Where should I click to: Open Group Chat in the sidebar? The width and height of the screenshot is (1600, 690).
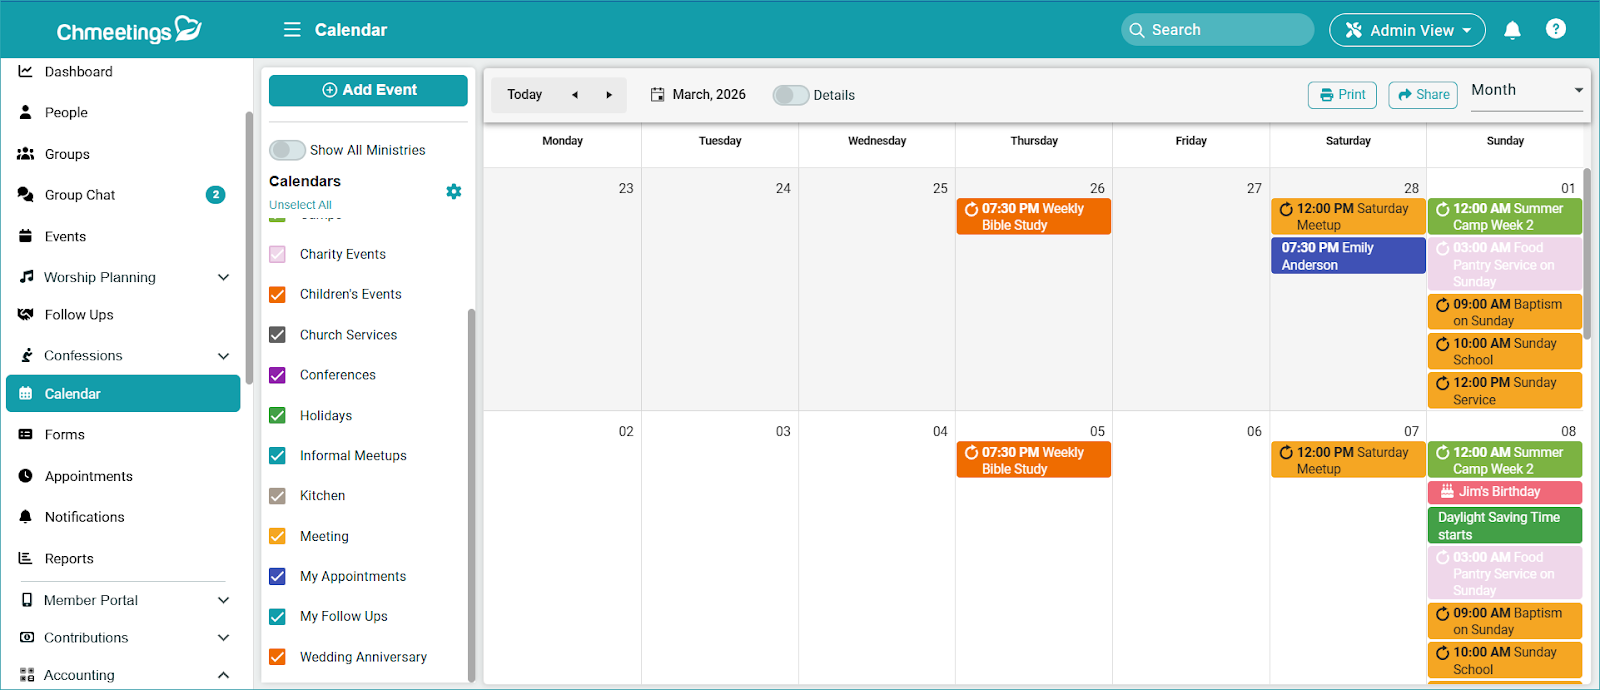pyautogui.click(x=80, y=195)
